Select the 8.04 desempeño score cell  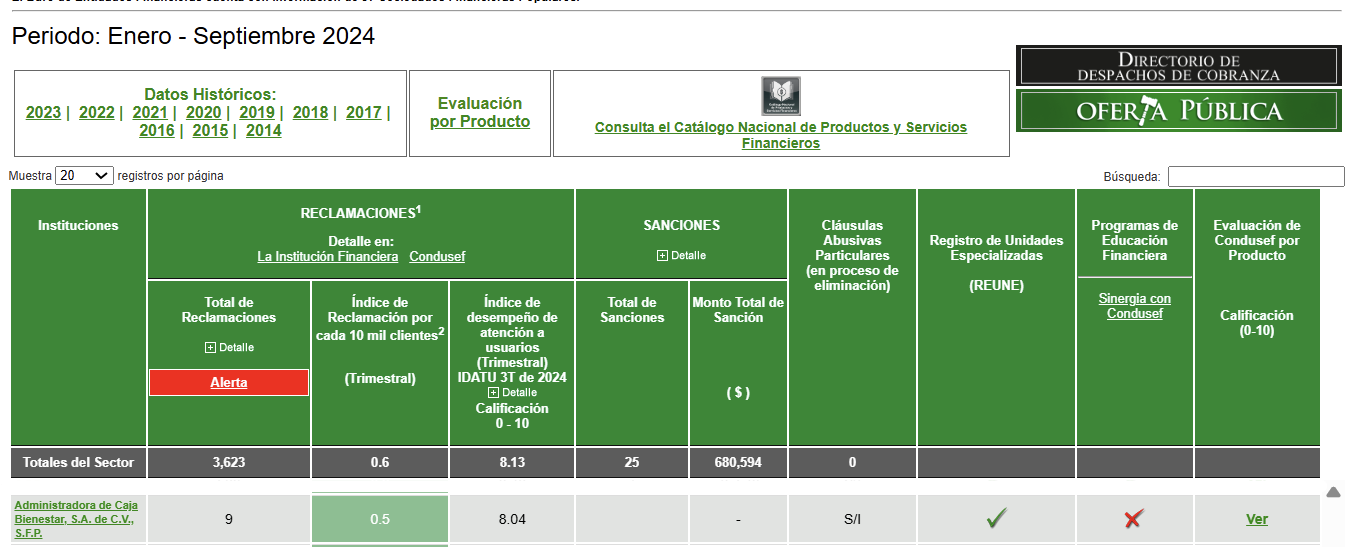pyautogui.click(x=512, y=519)
